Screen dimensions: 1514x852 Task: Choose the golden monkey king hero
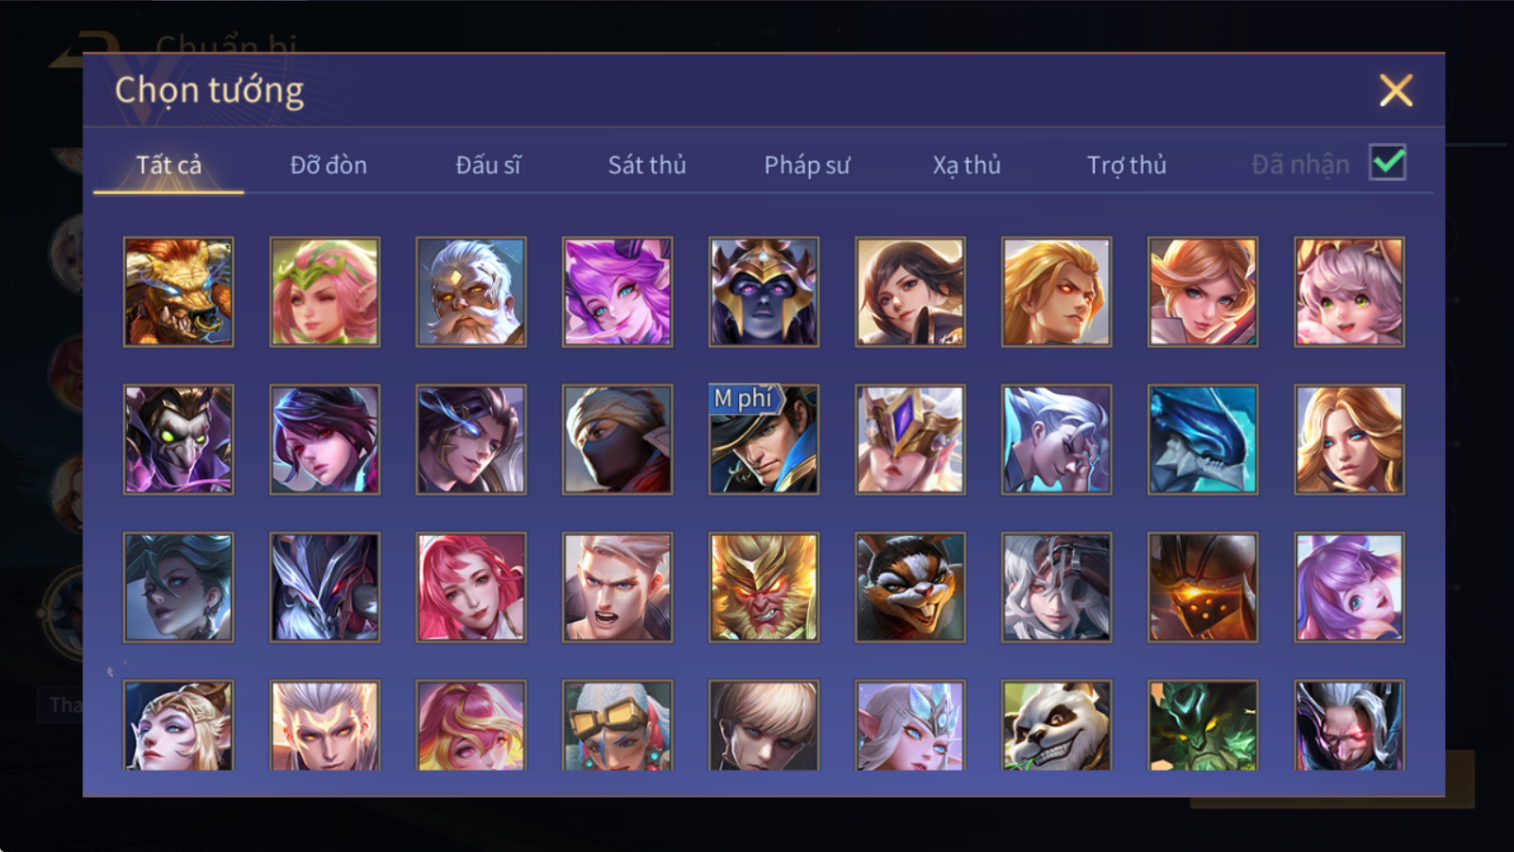[764, 587]
